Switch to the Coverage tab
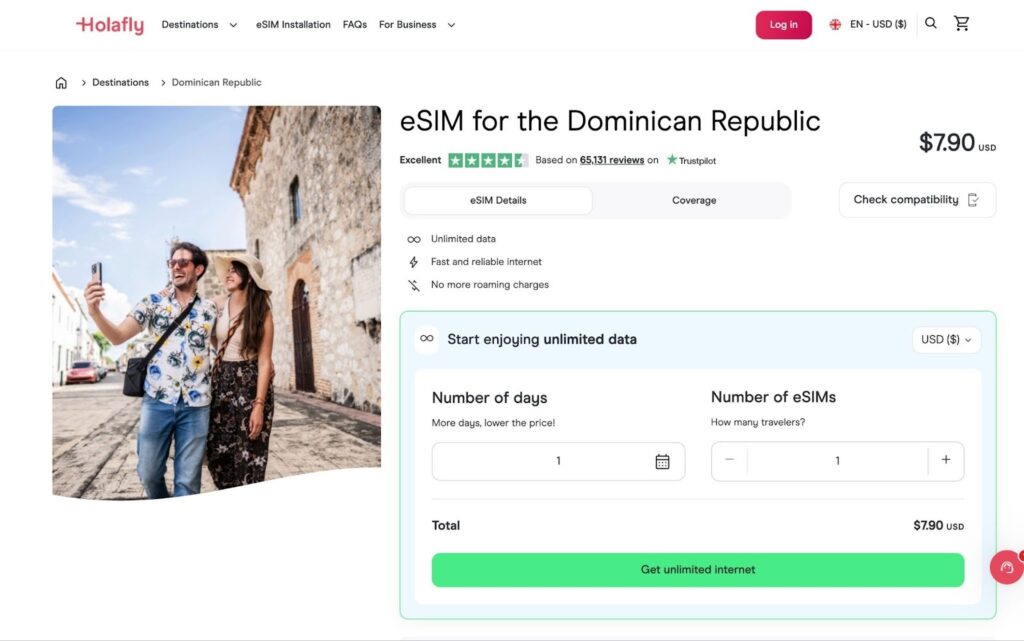The image size is (1024, 641). (x=694, y=201)
